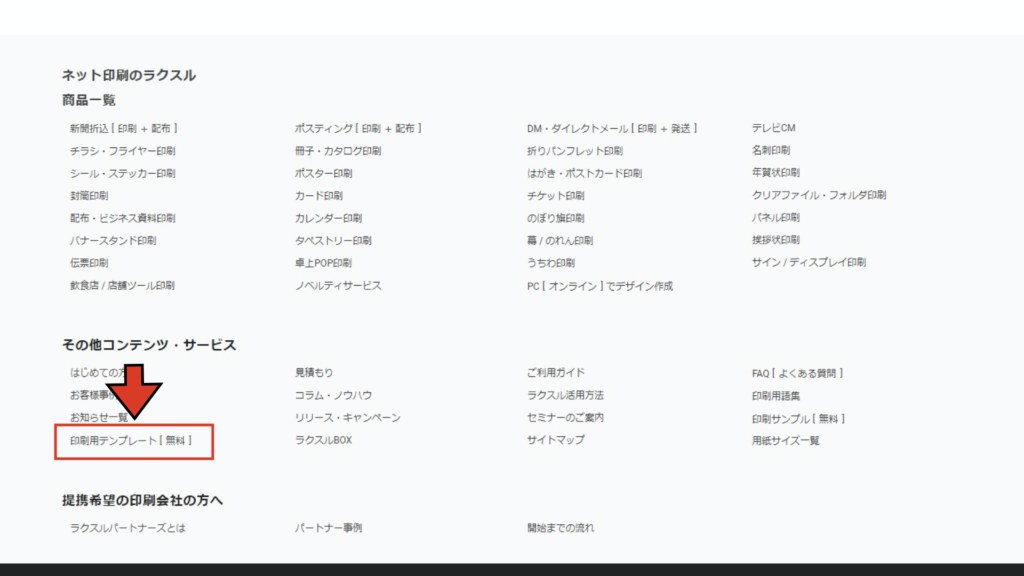This screenshot has height=576, width=1024.
Task: Select 冊子・カタログ印刷 in the product list
Action: point(338,151)
